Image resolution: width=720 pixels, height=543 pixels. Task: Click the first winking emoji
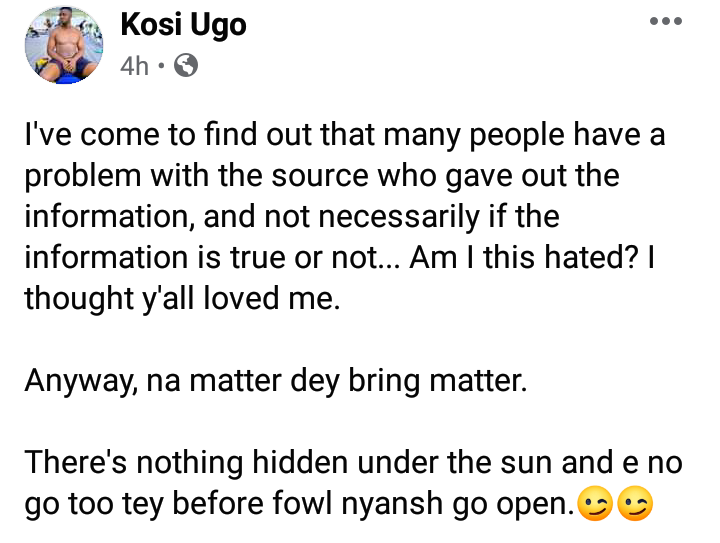pyautogui.click(x=595, y=504)
